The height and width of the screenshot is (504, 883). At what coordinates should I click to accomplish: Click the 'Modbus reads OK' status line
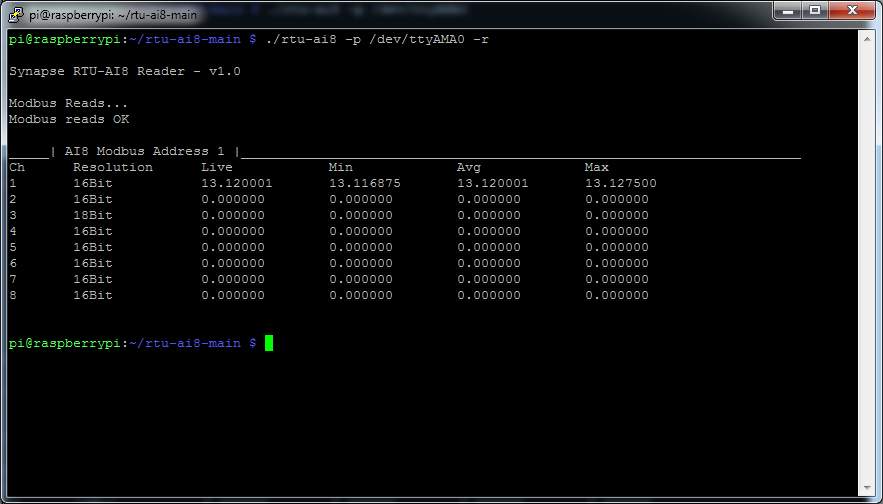click(x=69, y=119)
